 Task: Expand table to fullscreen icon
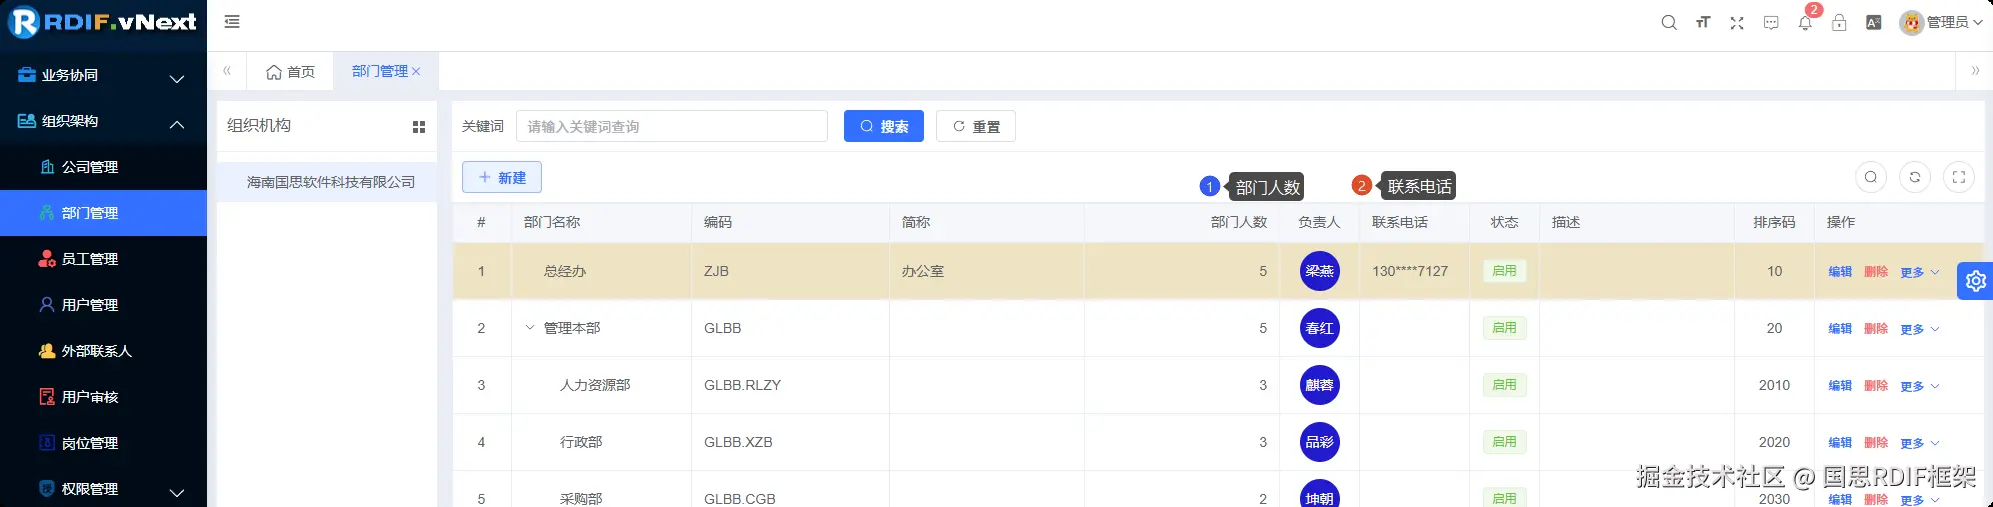coord(1959,177)
